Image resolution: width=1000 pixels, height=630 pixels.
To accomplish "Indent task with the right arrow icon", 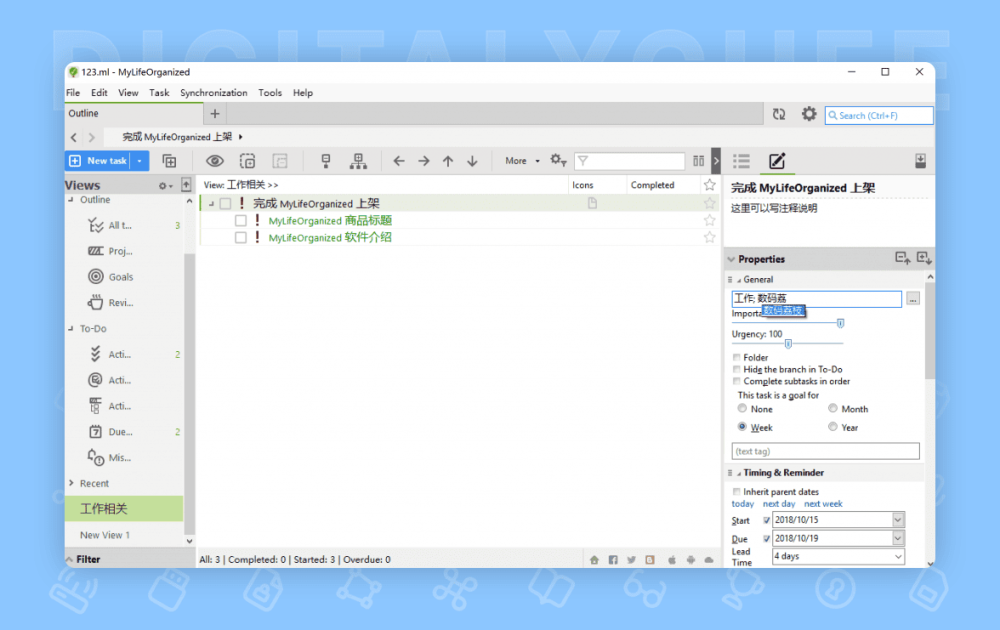I will 423,161.
